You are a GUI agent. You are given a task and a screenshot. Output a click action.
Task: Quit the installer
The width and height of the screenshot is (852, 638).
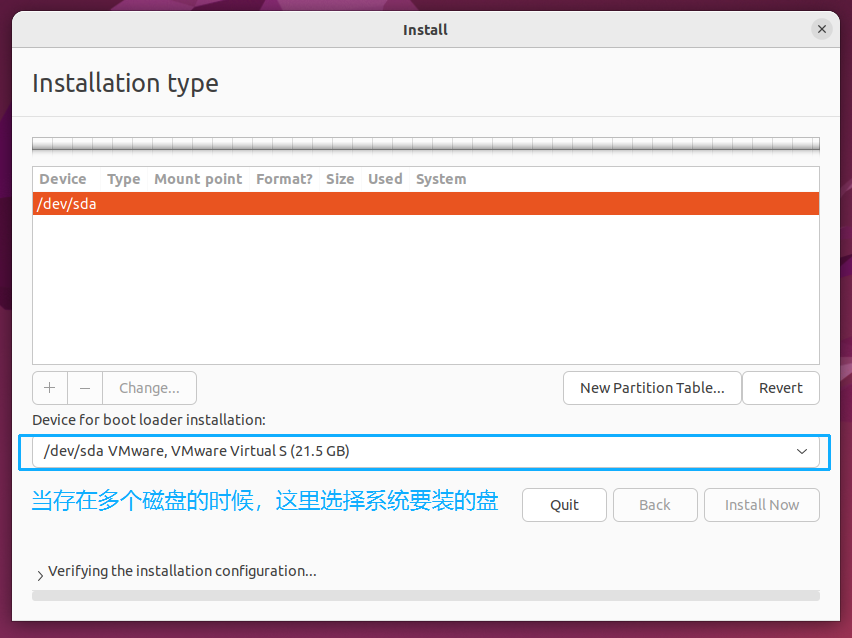(x=564, y=505)
